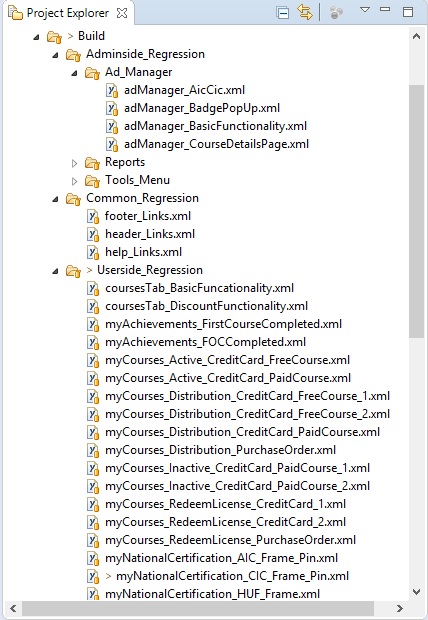
Task: Click the adManager_AicCic.xml file icon
Action: [x=112, y=91]
